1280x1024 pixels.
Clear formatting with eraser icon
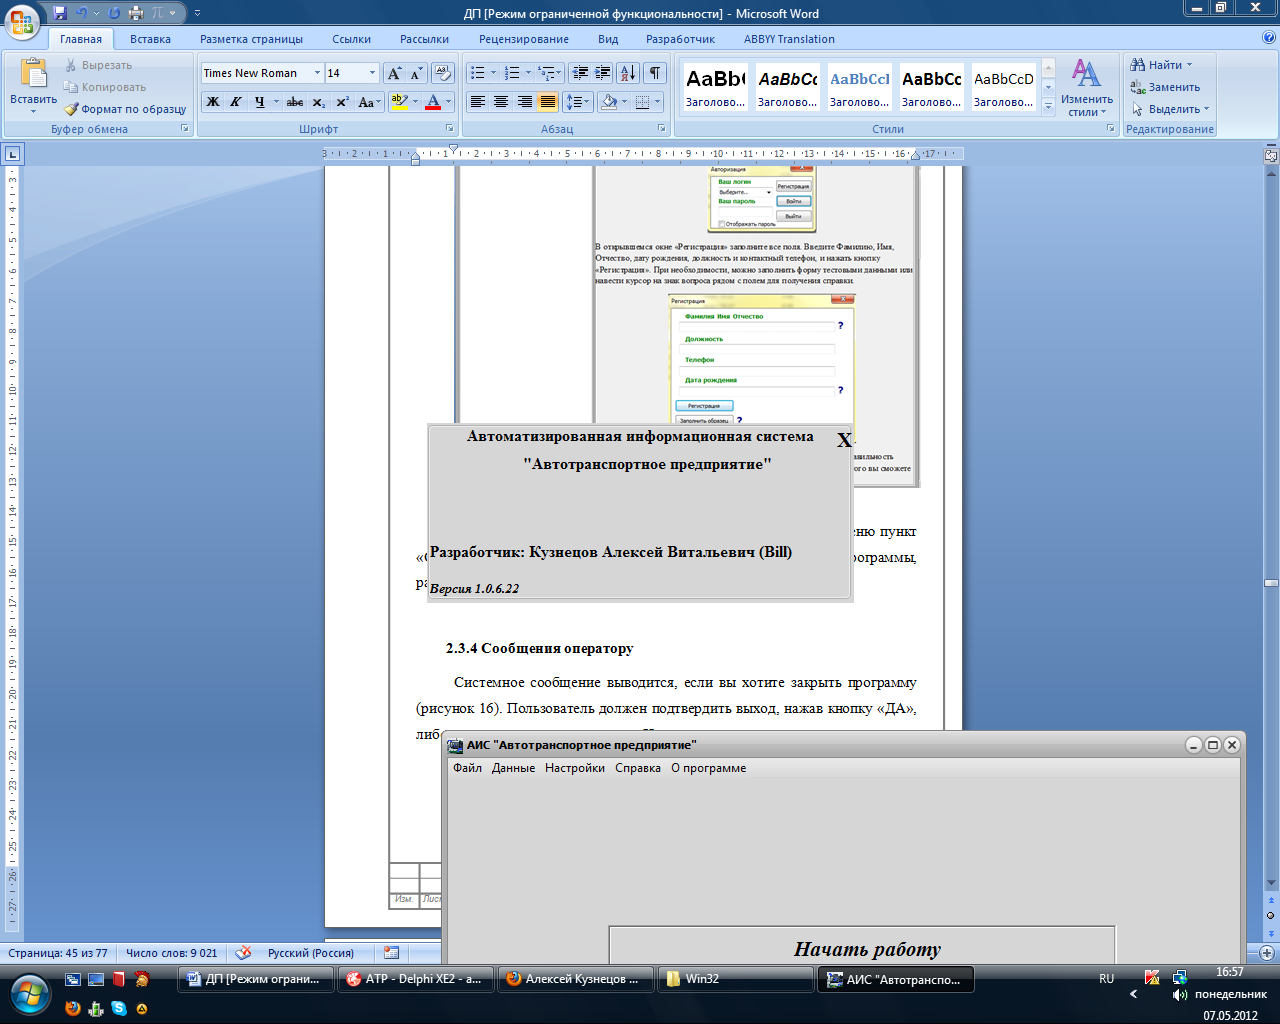pos(444,73)
